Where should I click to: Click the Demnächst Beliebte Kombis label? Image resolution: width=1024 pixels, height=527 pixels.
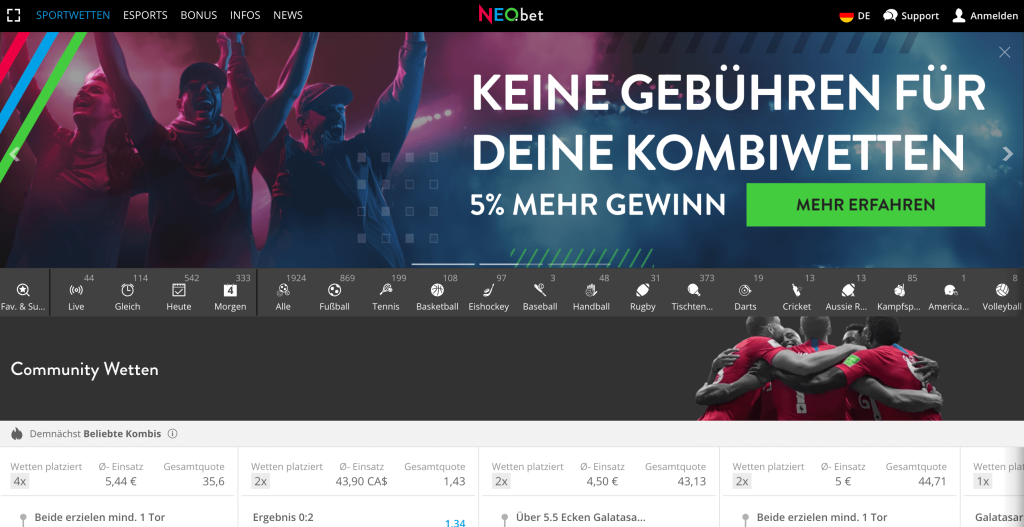[x=95, y=434]
